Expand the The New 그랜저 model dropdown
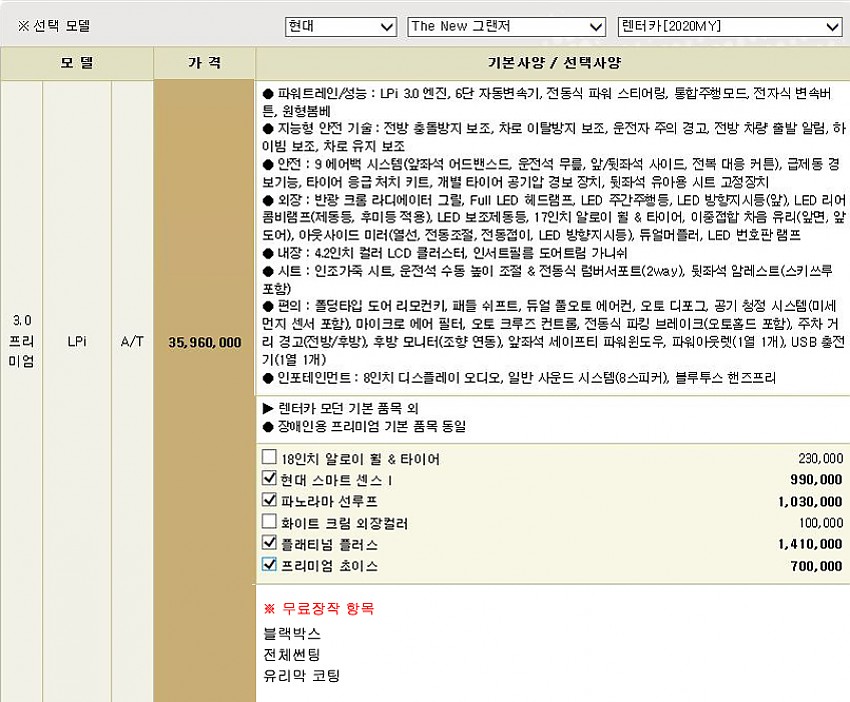This screenshot has height=702, width=850. tap(507, 27)
